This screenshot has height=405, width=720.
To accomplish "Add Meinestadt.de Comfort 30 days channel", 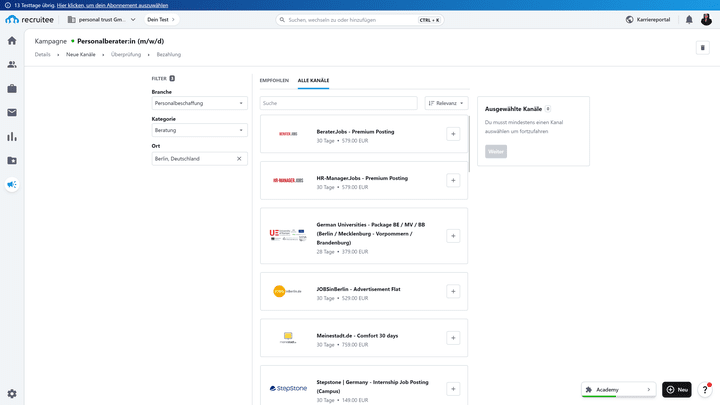I will tap(453, 338).
